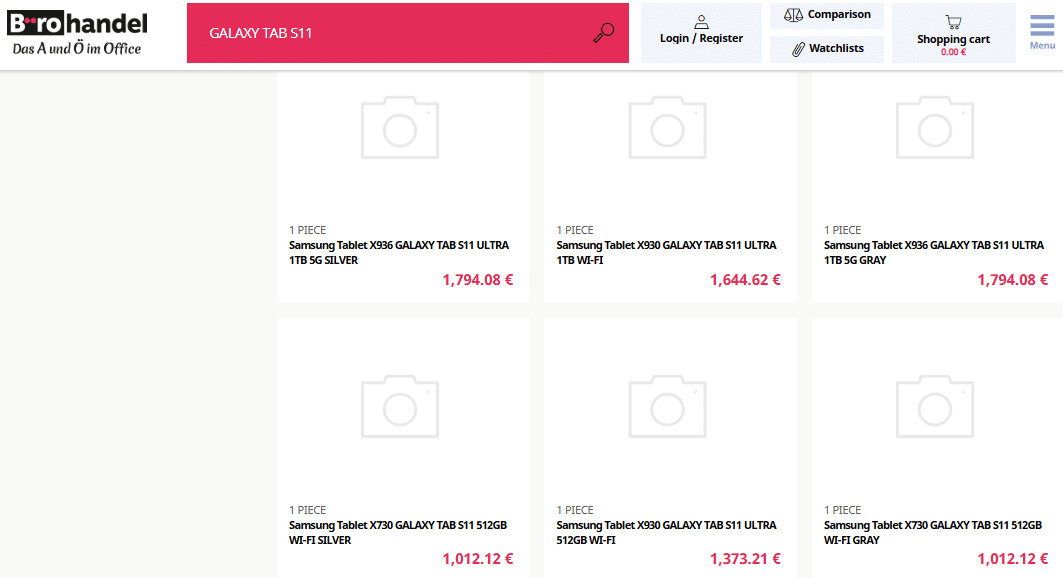Open X930 S11 Ultra 512GB Wi-Fi product
The image size is (1063, 578).
(666, 532)
